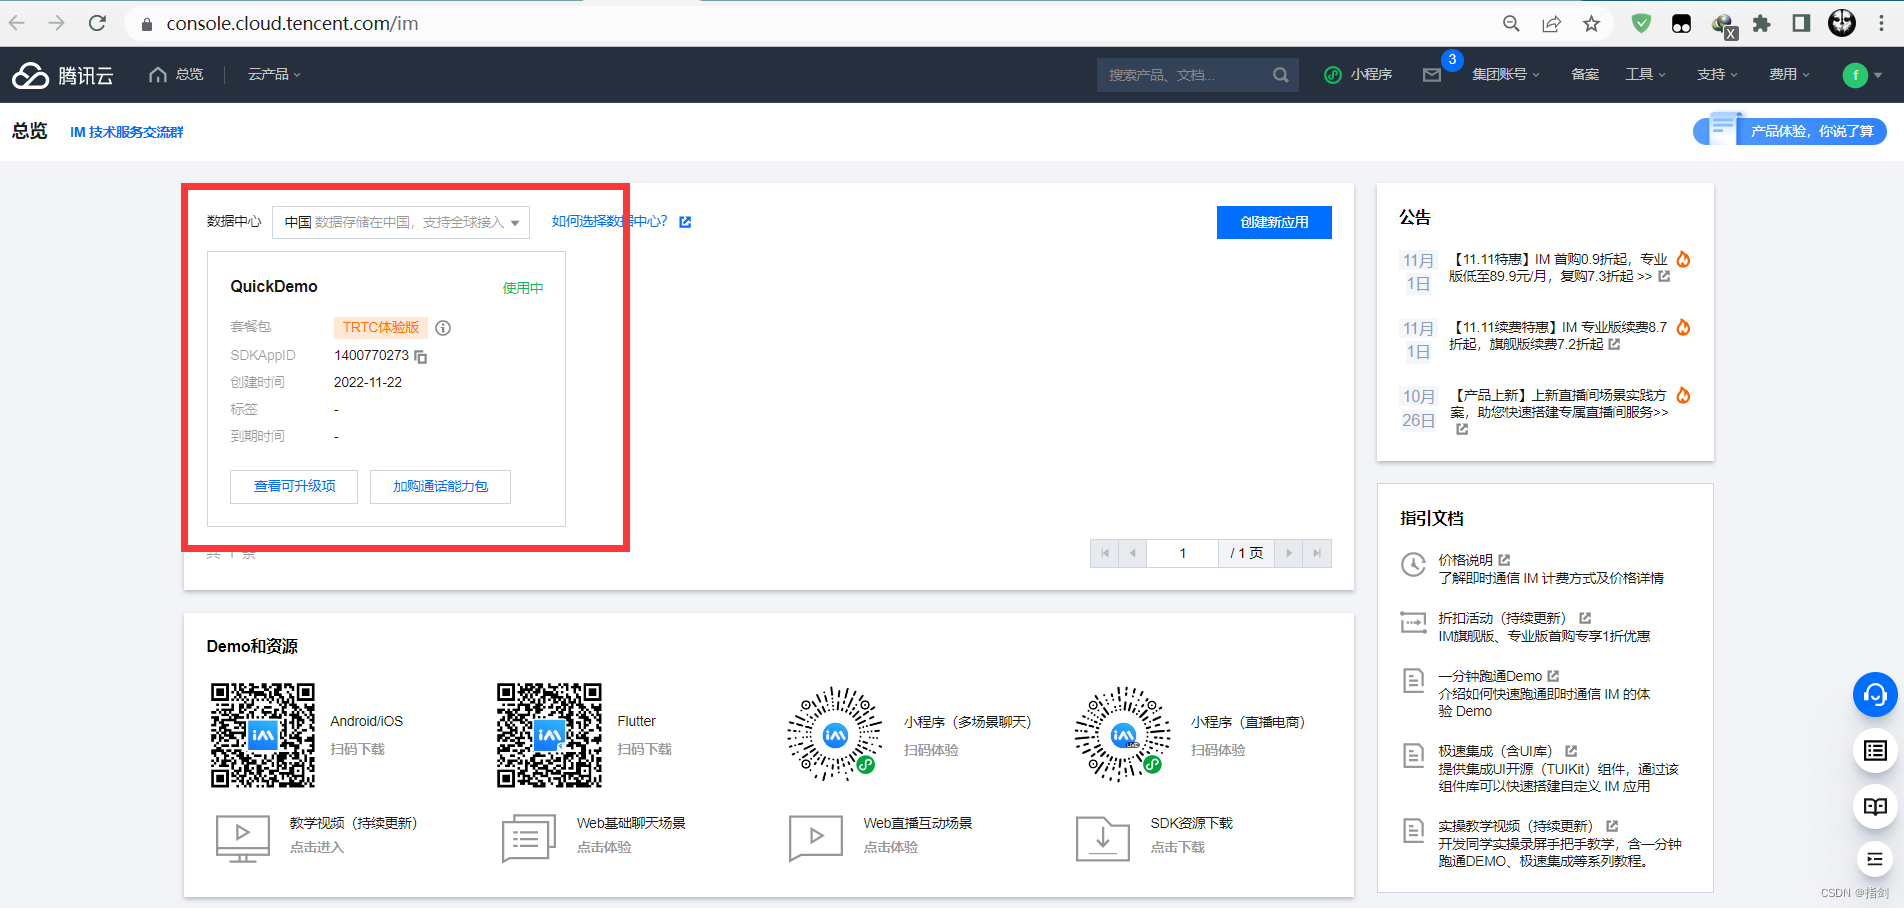Bookmark page with the star icon
Viewport: 1904px width, 908px height.
pyautogui.click(x=1591, y=23)
